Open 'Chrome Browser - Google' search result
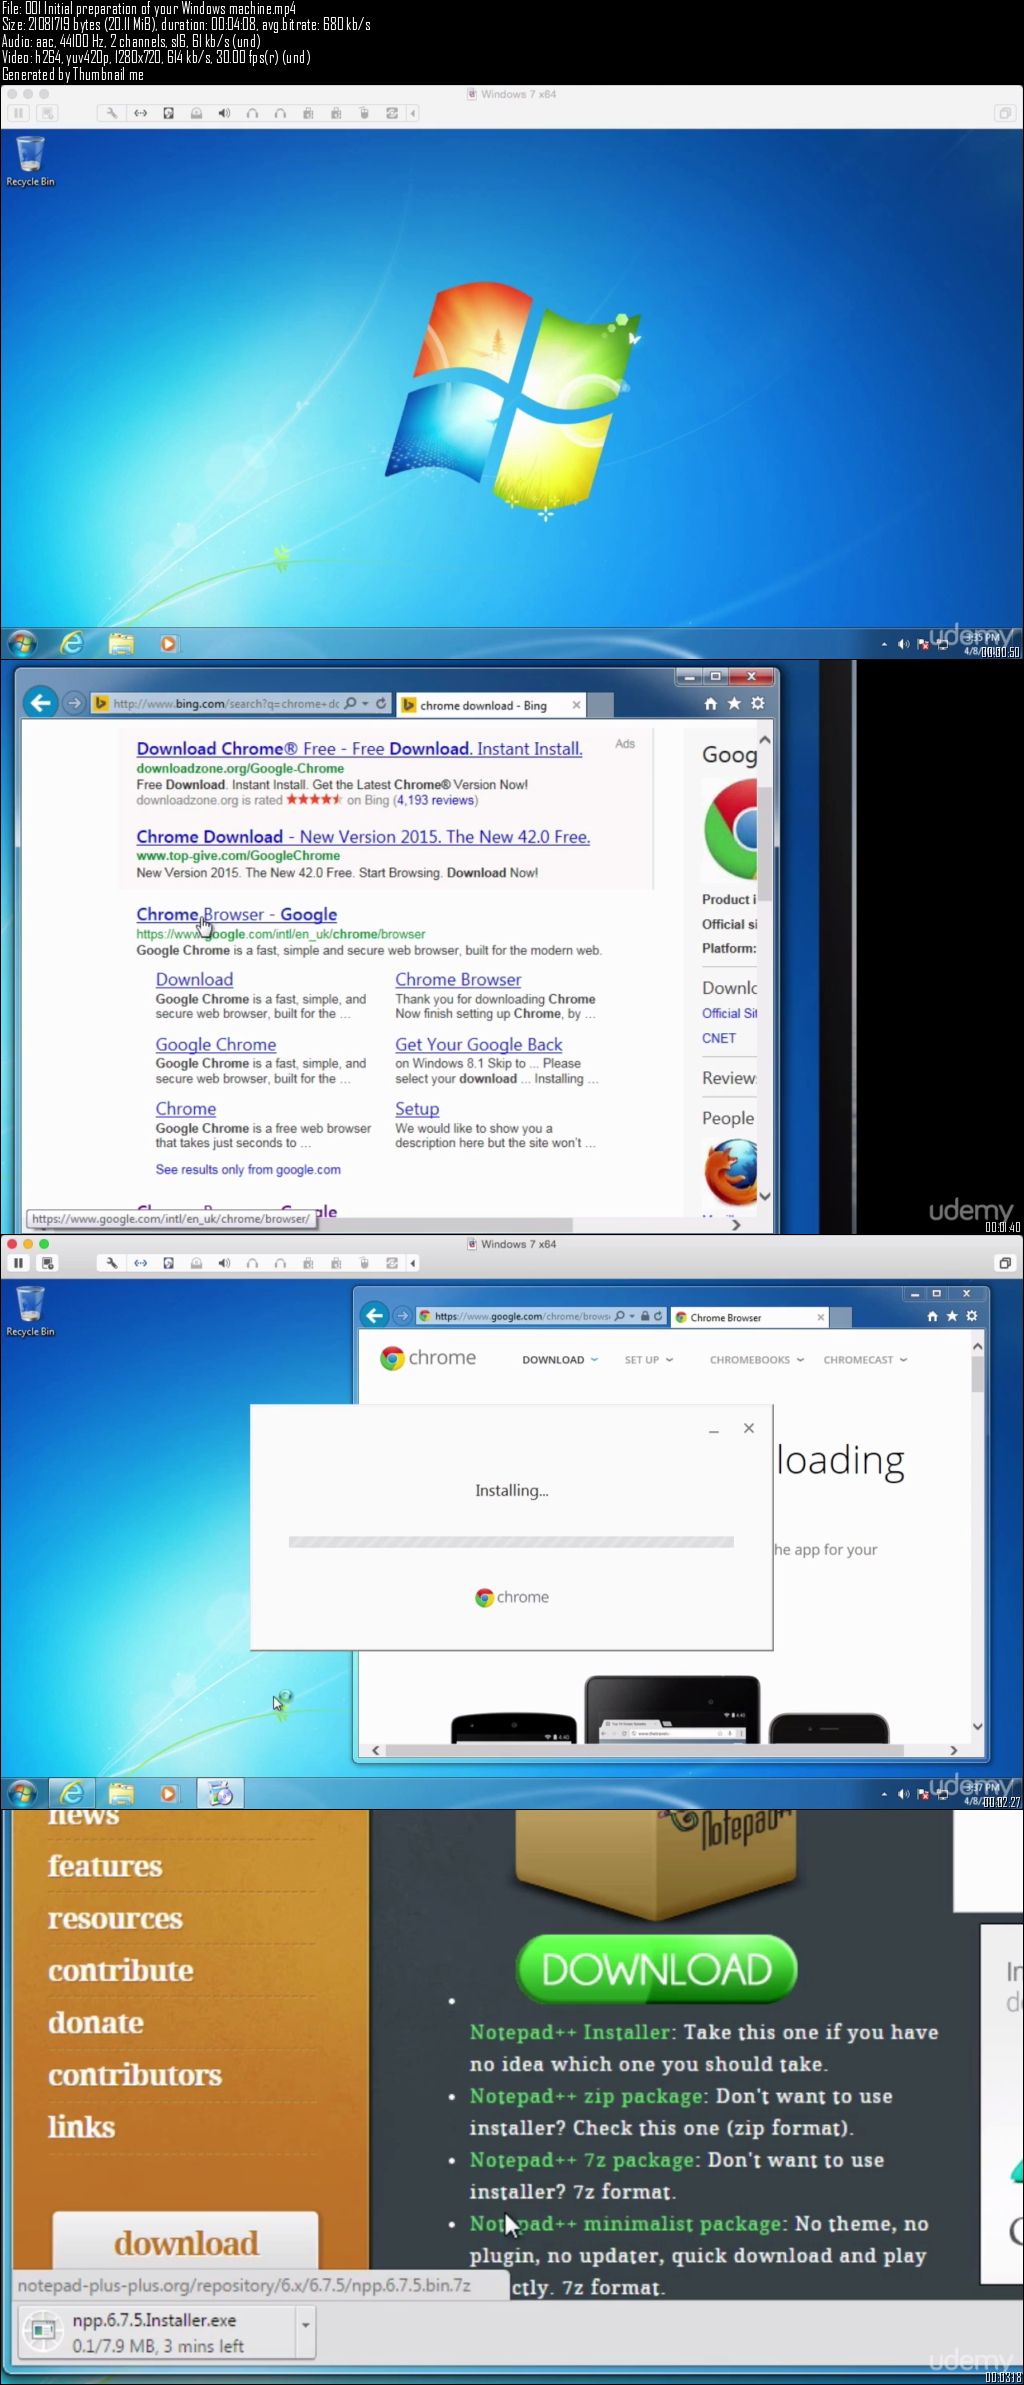This screenshot has height=2385, width=1024. pyautogui.click(x=237, y=914)
